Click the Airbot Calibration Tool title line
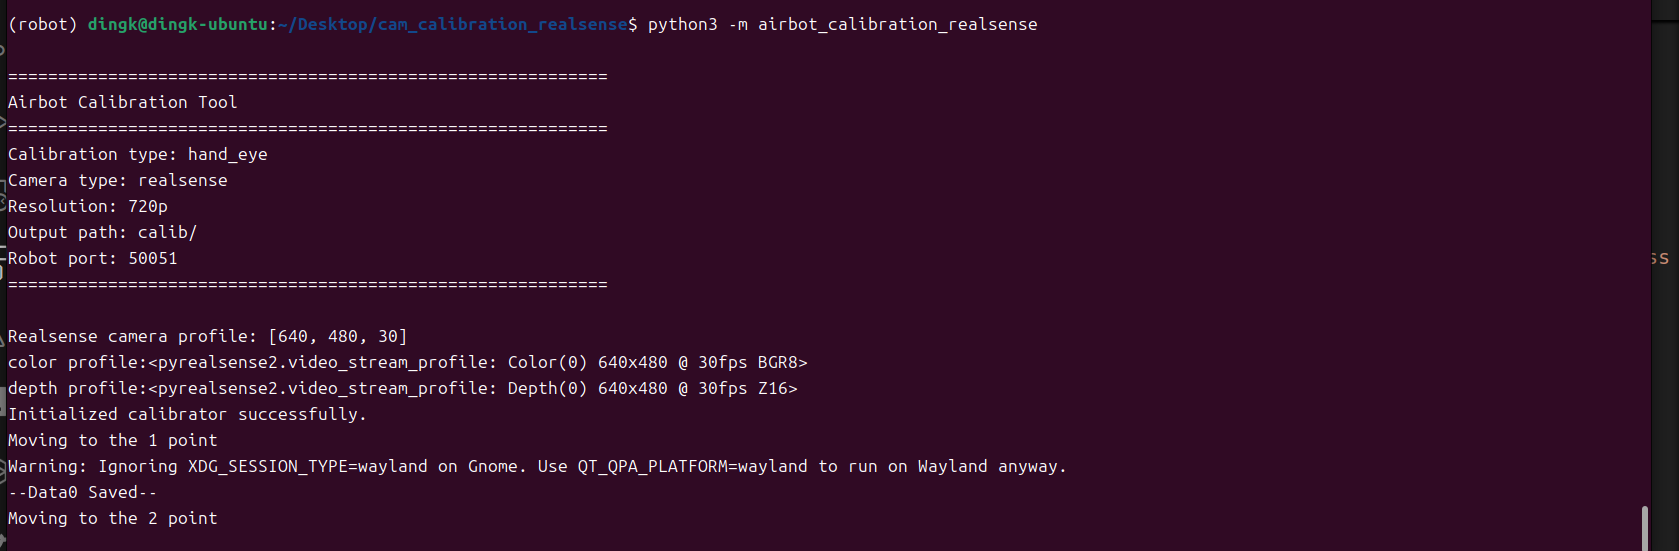Screen dimensions: 1679x551 (x=122, y=102)
